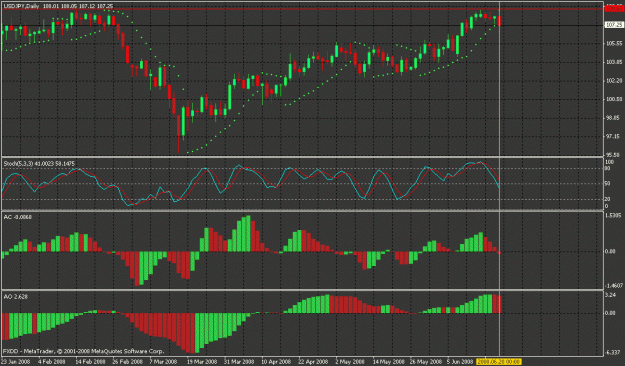Image resolution: width=625 pixels, height=366 pixels.
Task: Click the white current price tag 107.25
Action: (614, 25)
